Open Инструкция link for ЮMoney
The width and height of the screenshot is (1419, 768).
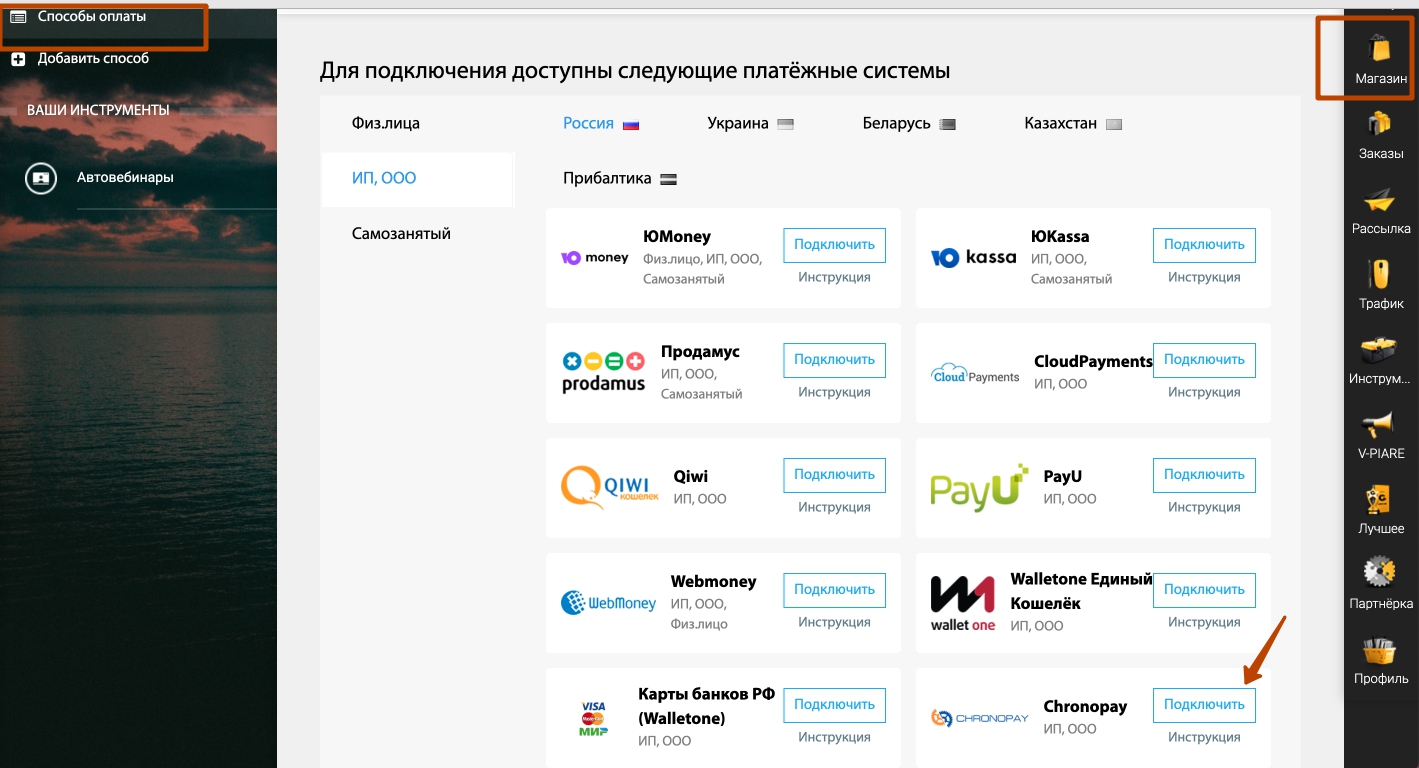(x=834, y=278)
